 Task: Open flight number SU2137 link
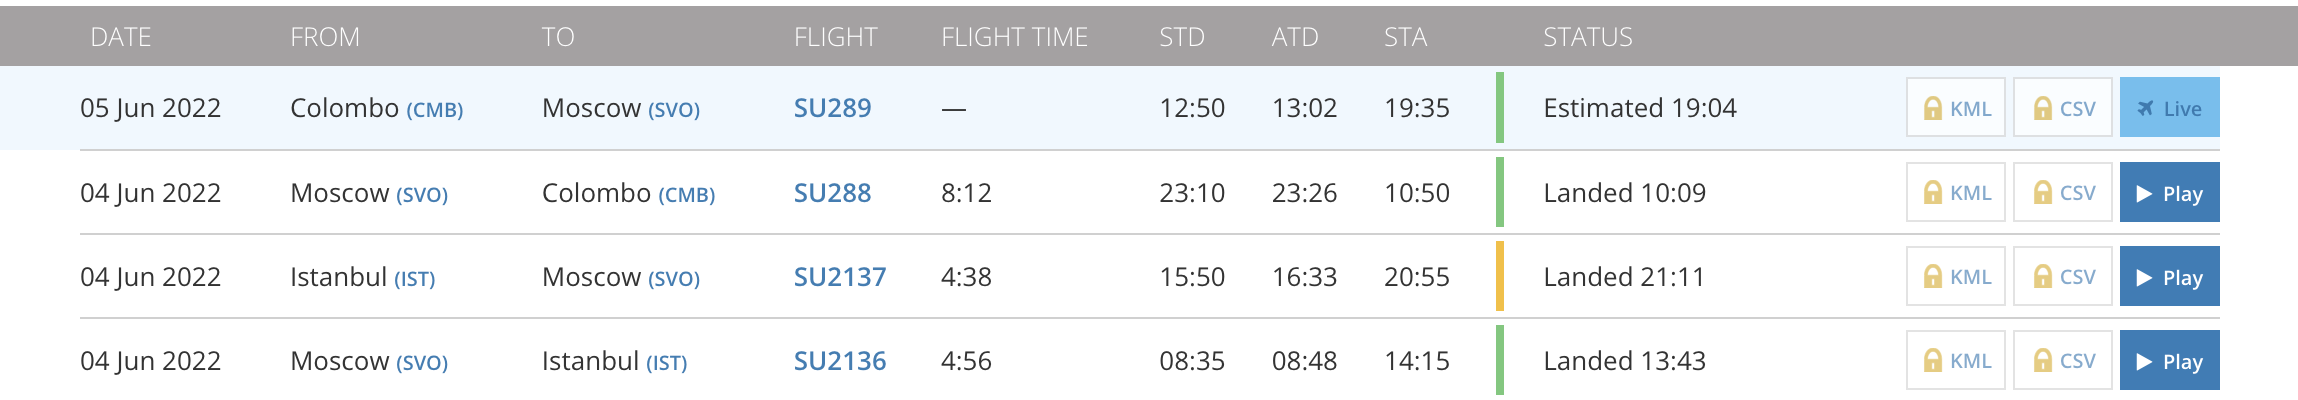click(x=839, y=277)
